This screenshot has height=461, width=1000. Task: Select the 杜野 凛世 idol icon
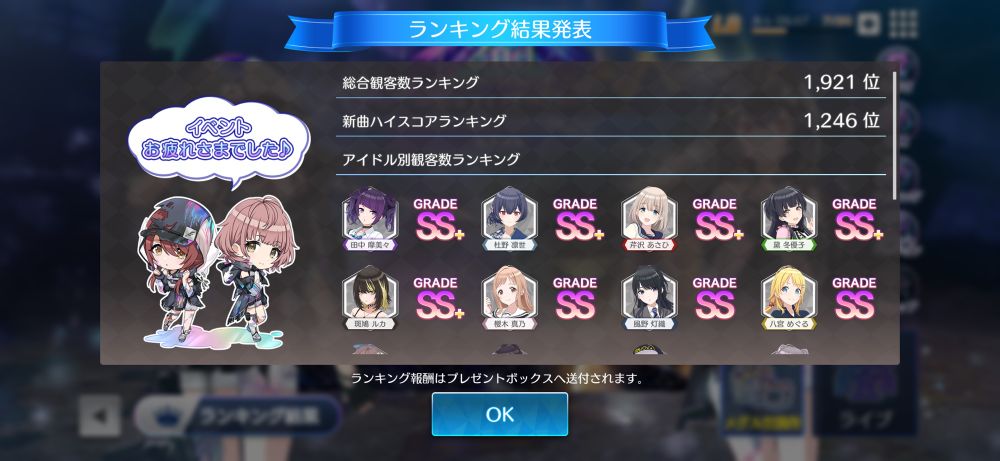click(x=510, y=219)
